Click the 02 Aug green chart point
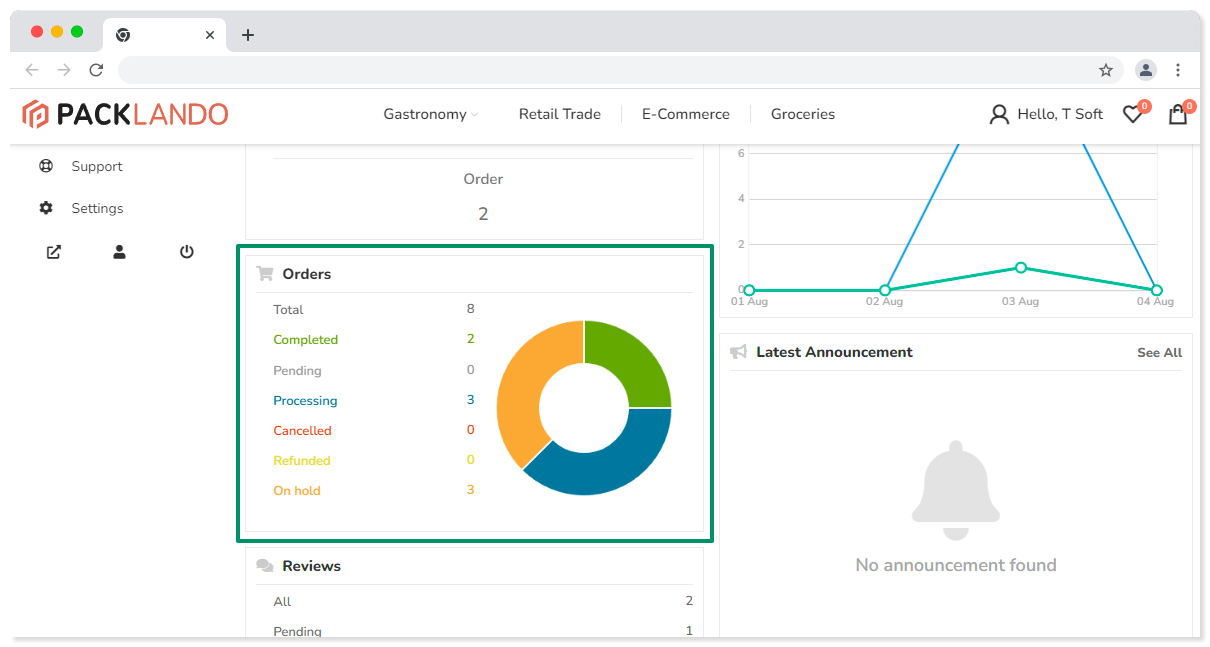Screen dimensions: 1210x647 884,290
